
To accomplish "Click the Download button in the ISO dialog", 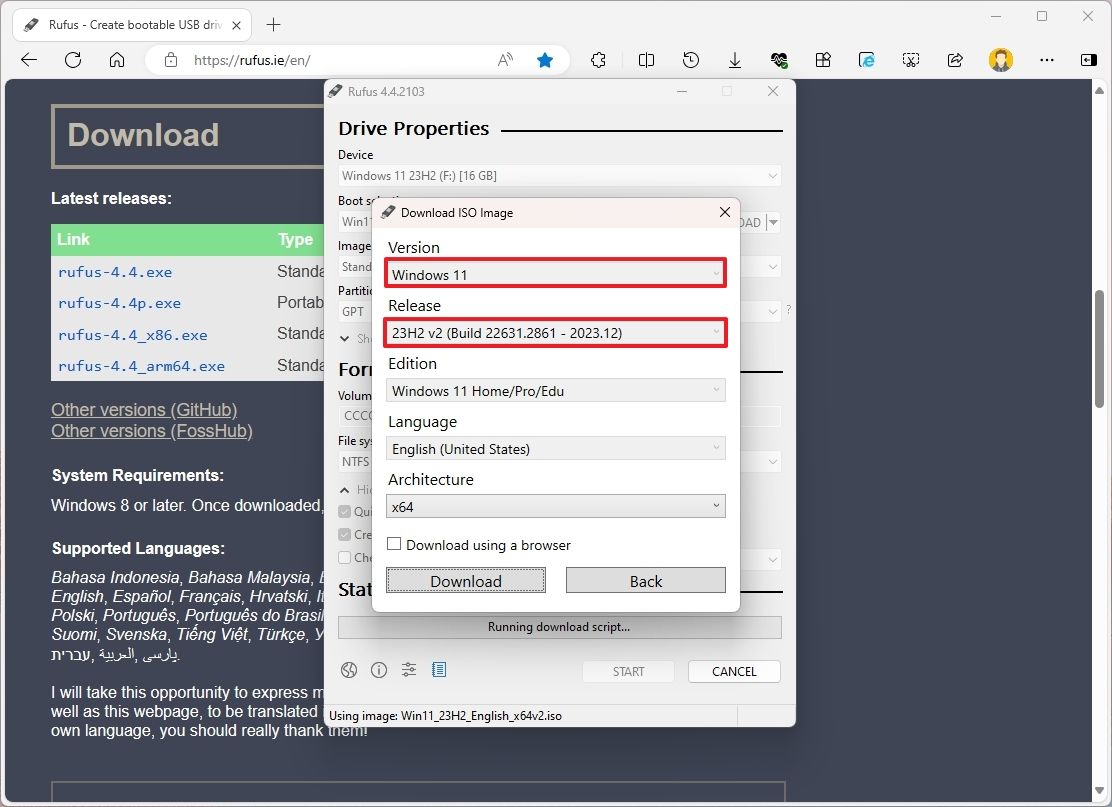I will pos(465,580).
